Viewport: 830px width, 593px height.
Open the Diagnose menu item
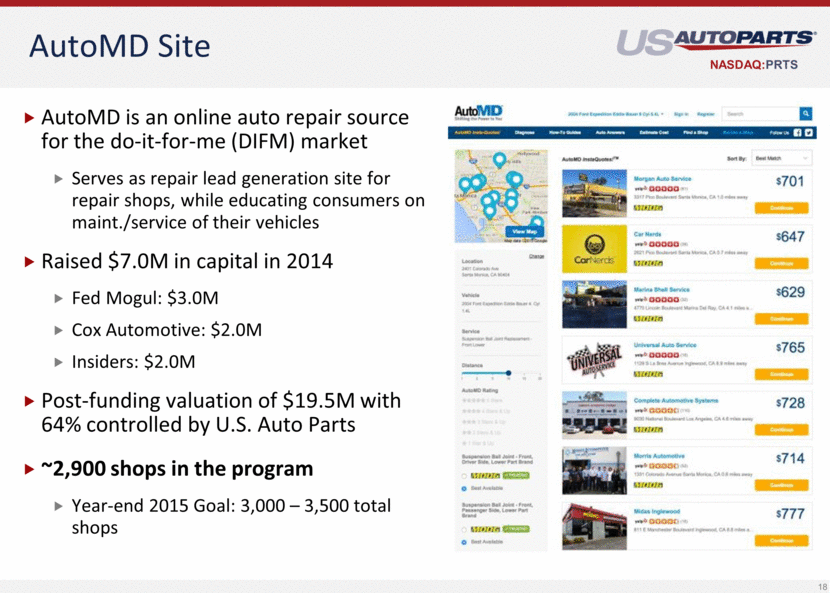pyautogui.click(x=525, y=132)
